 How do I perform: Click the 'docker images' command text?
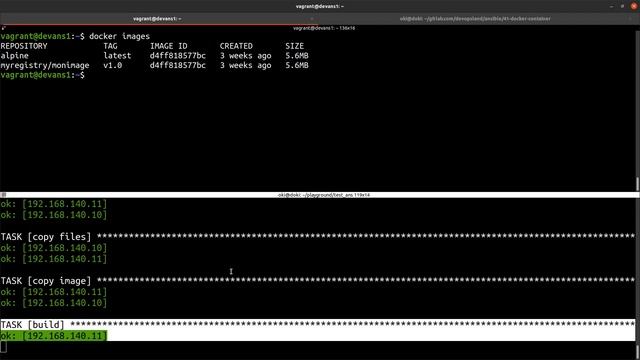click(x=119, y=36)
